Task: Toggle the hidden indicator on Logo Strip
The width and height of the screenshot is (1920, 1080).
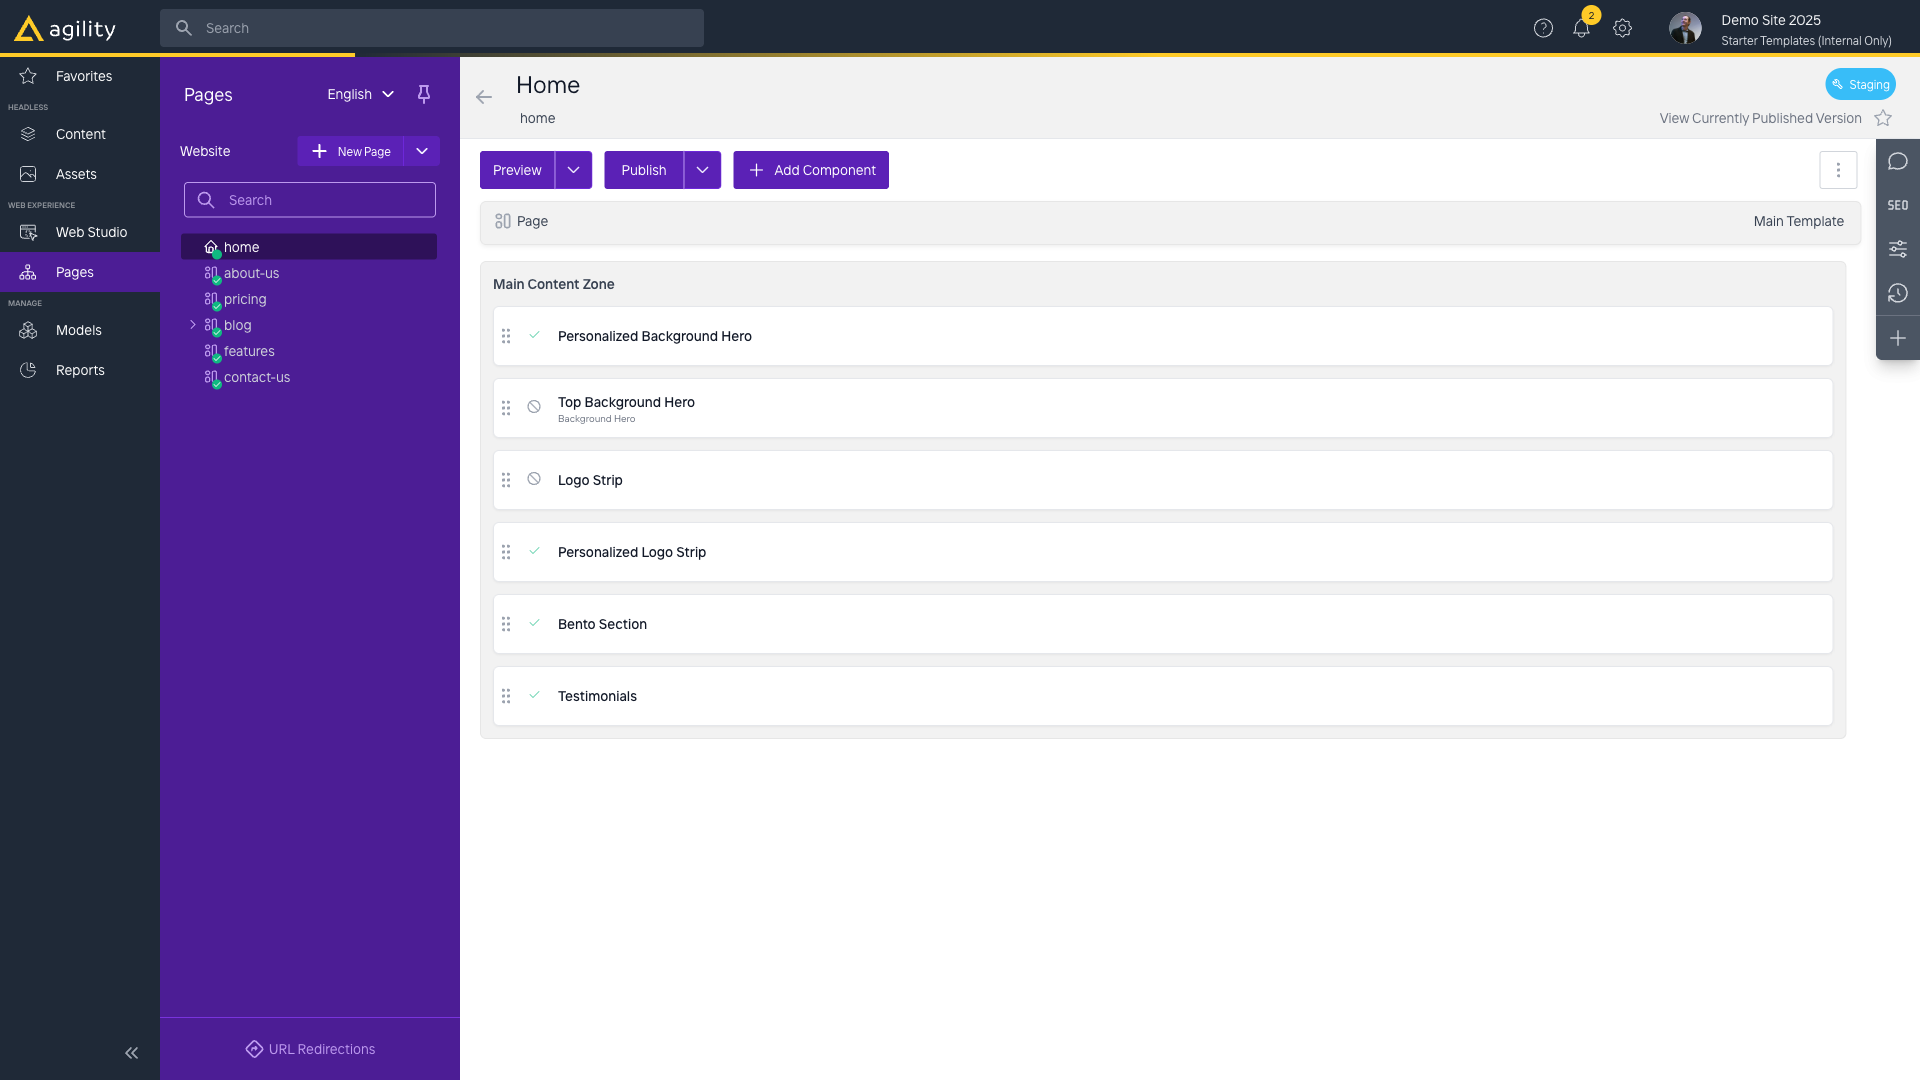Action: pyautogui.click(x=534, y=479)
